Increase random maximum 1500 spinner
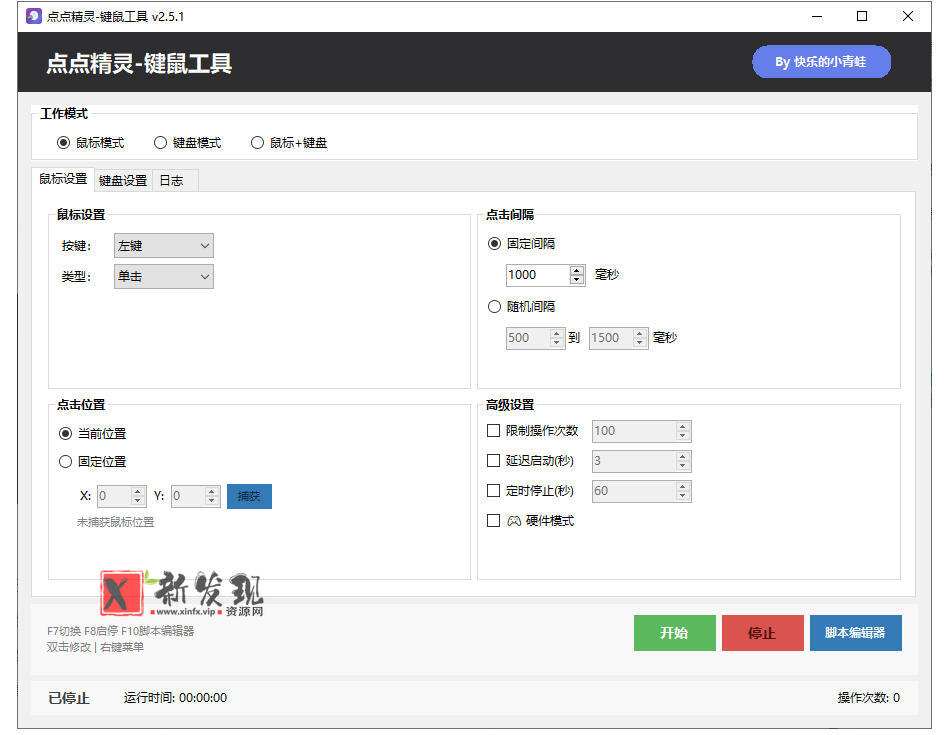 pyautogui.click(x=640, y=333)
